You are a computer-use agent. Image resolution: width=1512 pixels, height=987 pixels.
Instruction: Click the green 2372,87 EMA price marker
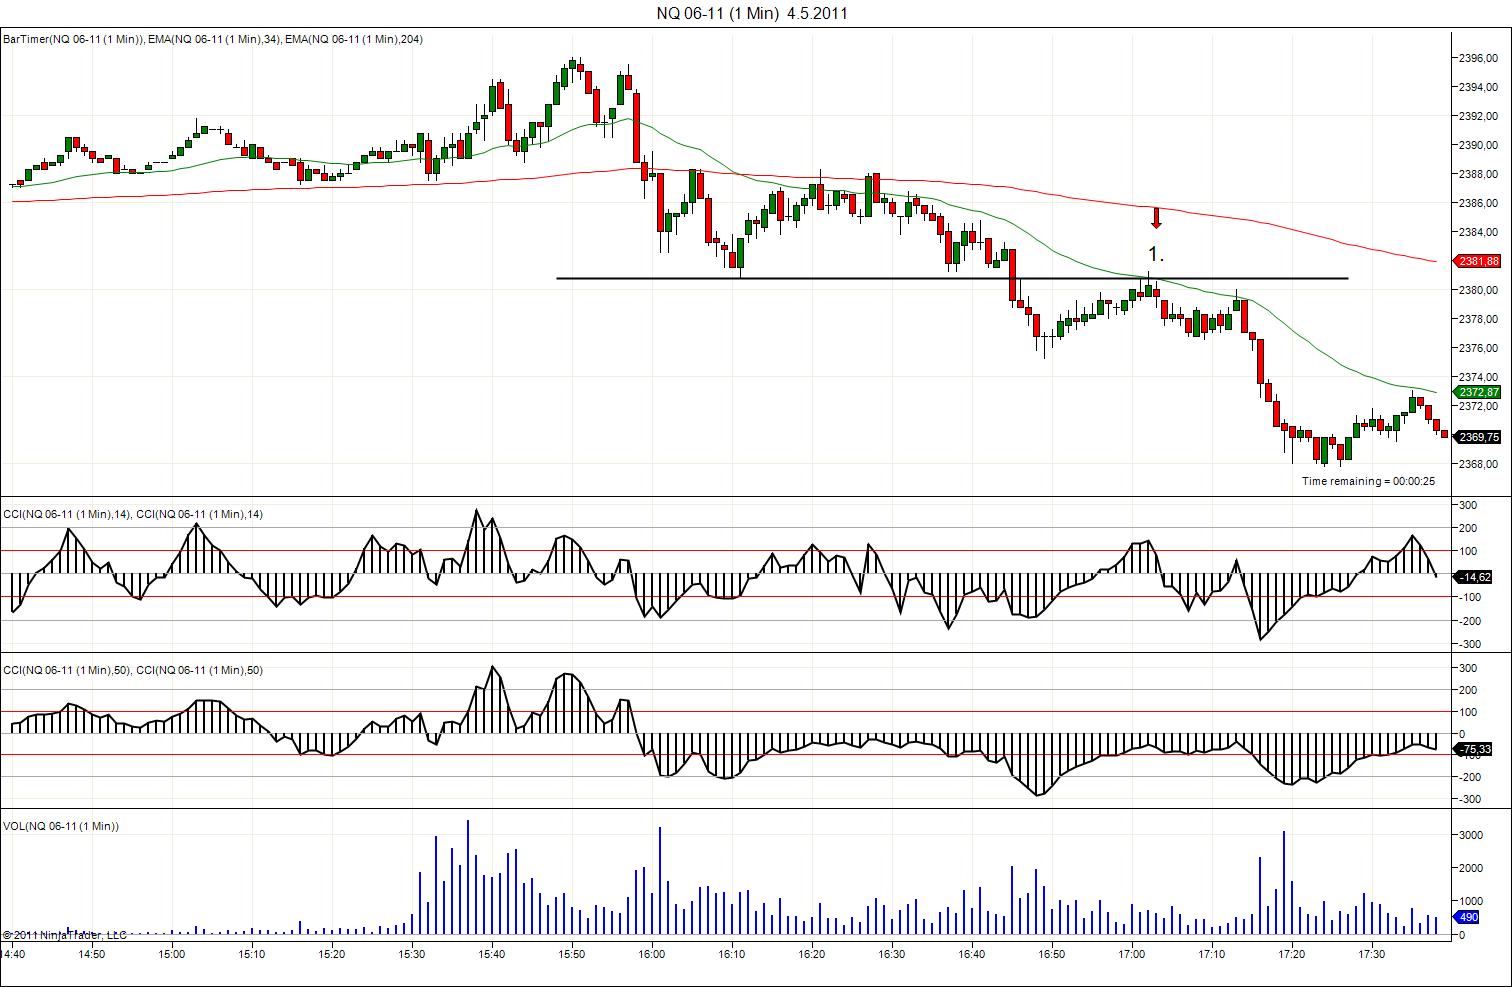[x=1479, y=392]
